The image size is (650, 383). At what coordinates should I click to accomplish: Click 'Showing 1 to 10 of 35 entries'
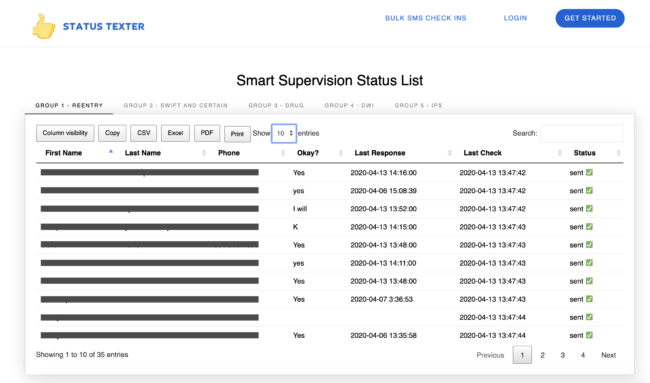(82, 354)
